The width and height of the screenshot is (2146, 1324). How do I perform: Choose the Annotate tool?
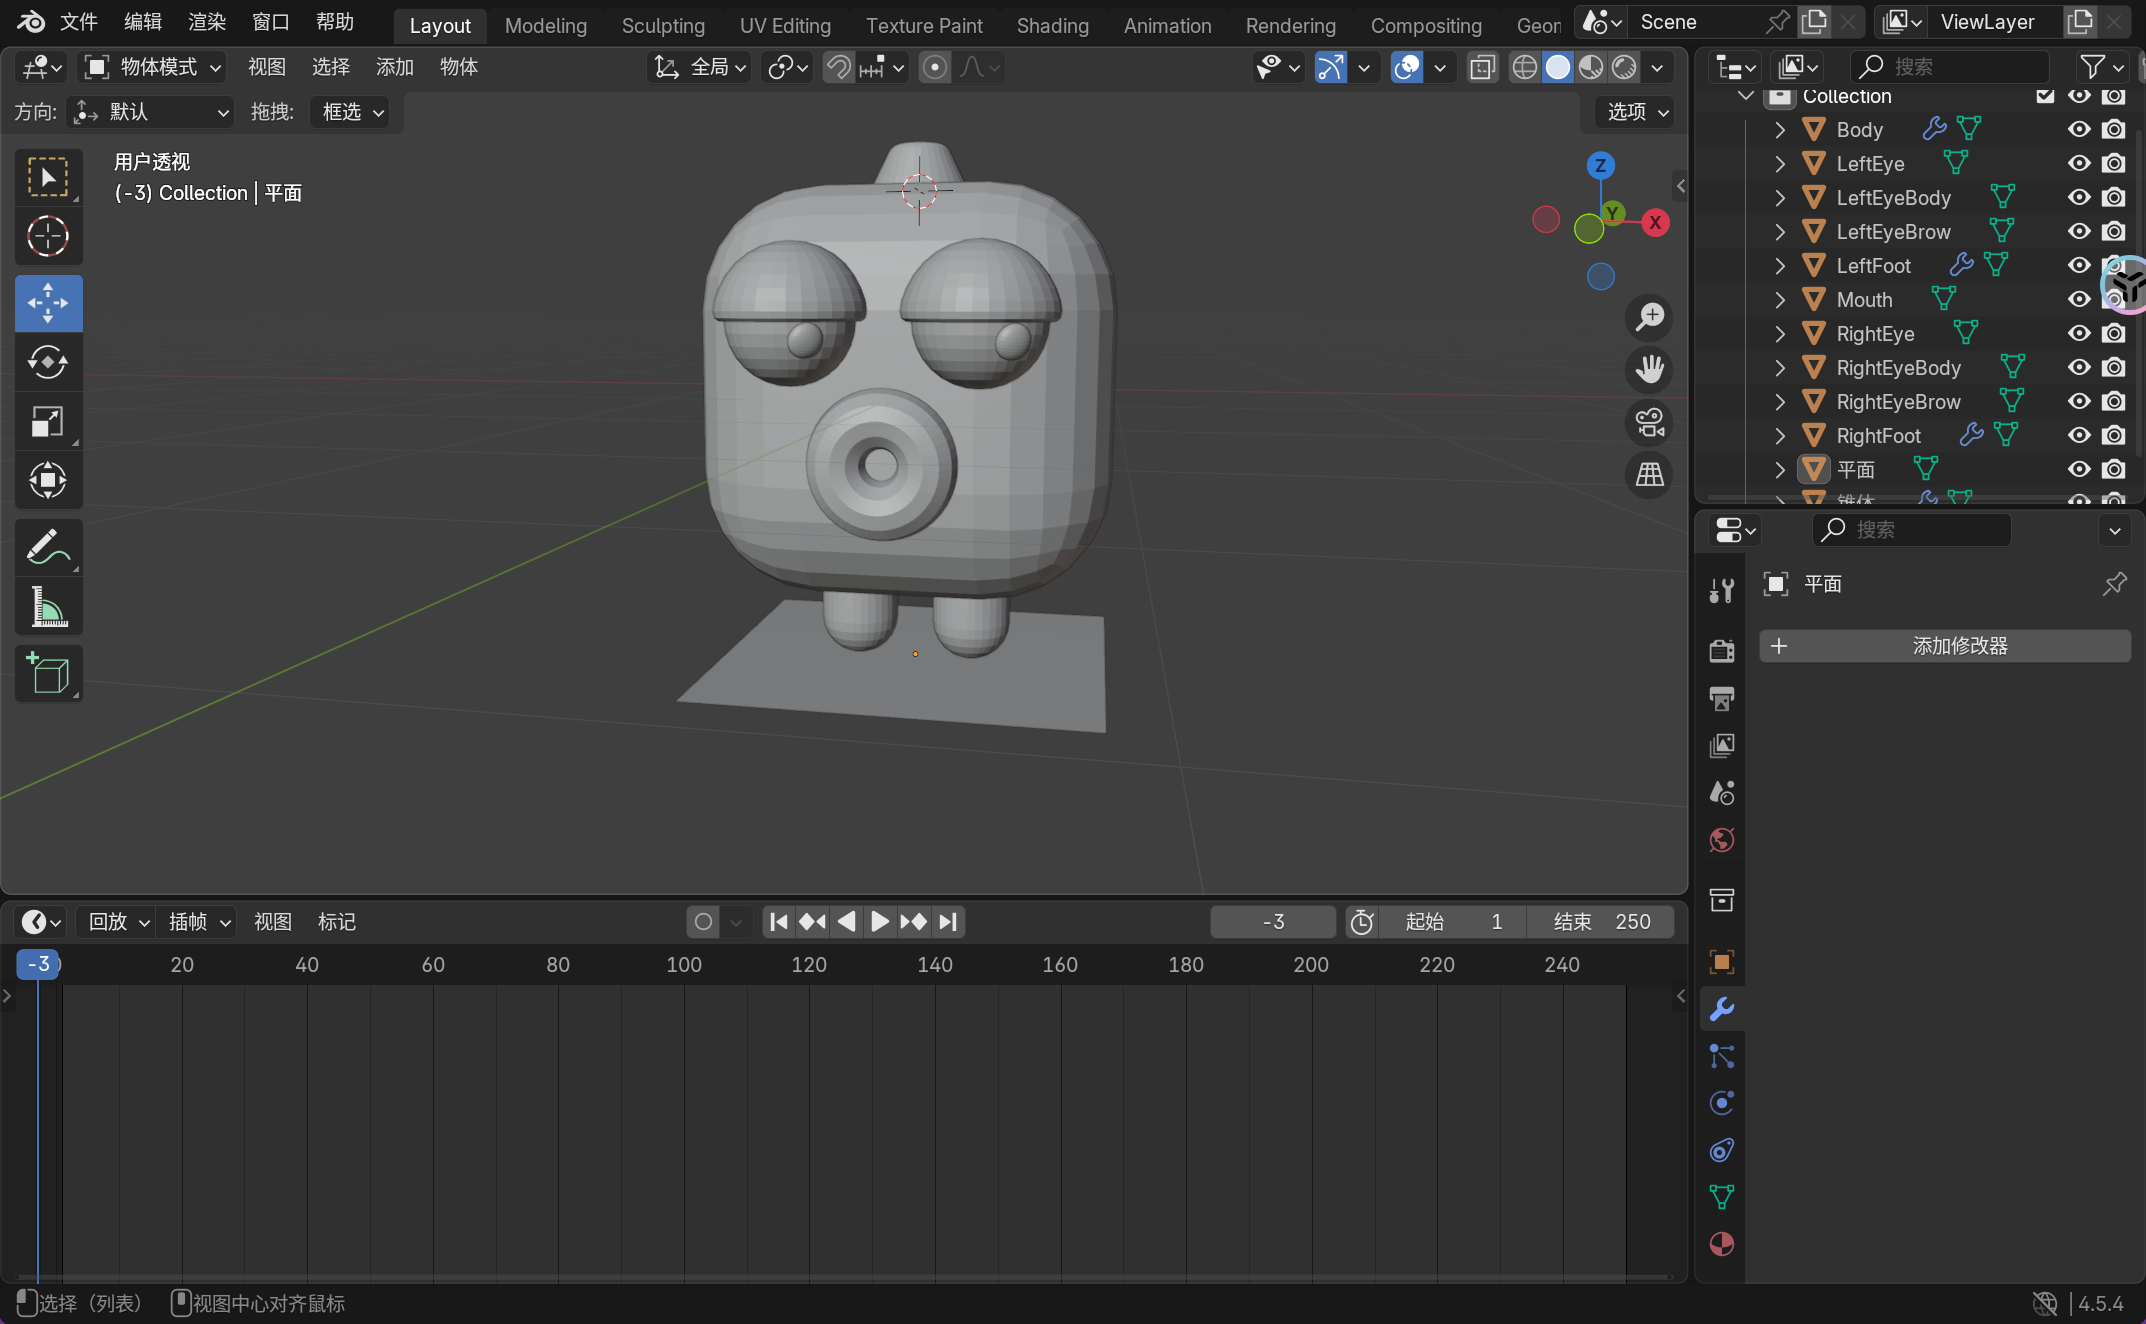click(47, 547)
